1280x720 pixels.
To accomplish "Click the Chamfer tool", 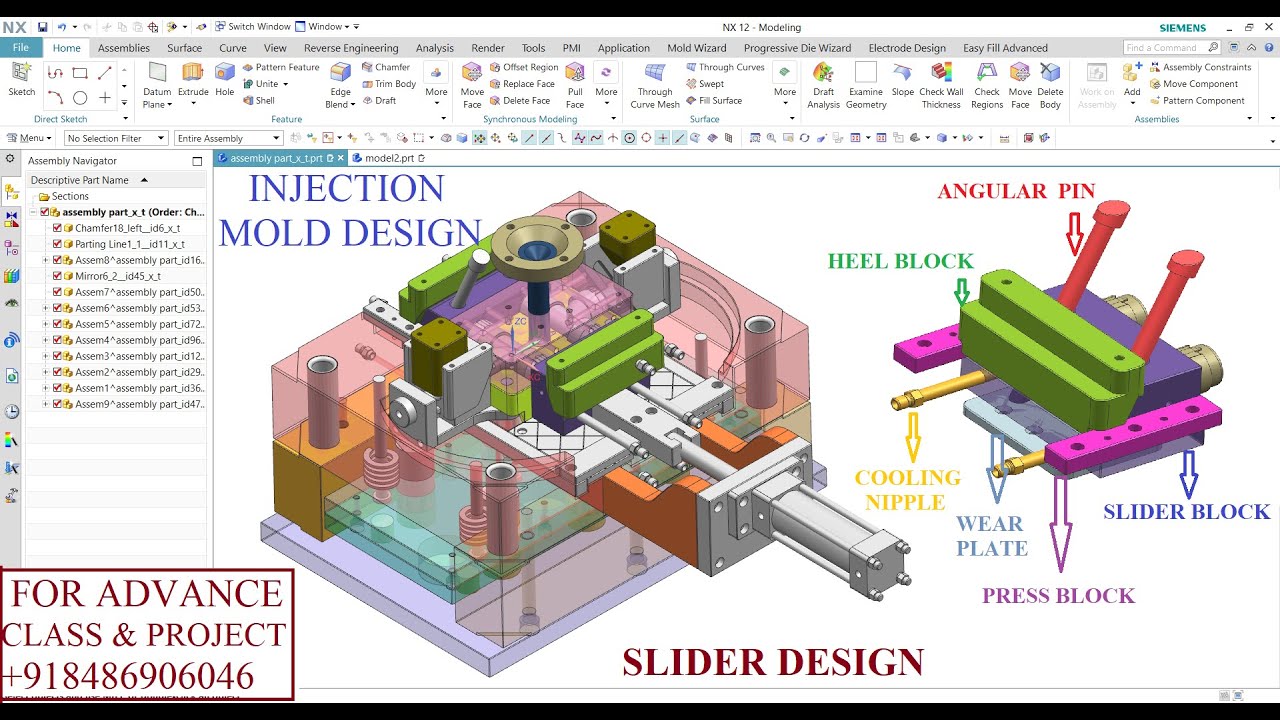I will coord(385,67).
